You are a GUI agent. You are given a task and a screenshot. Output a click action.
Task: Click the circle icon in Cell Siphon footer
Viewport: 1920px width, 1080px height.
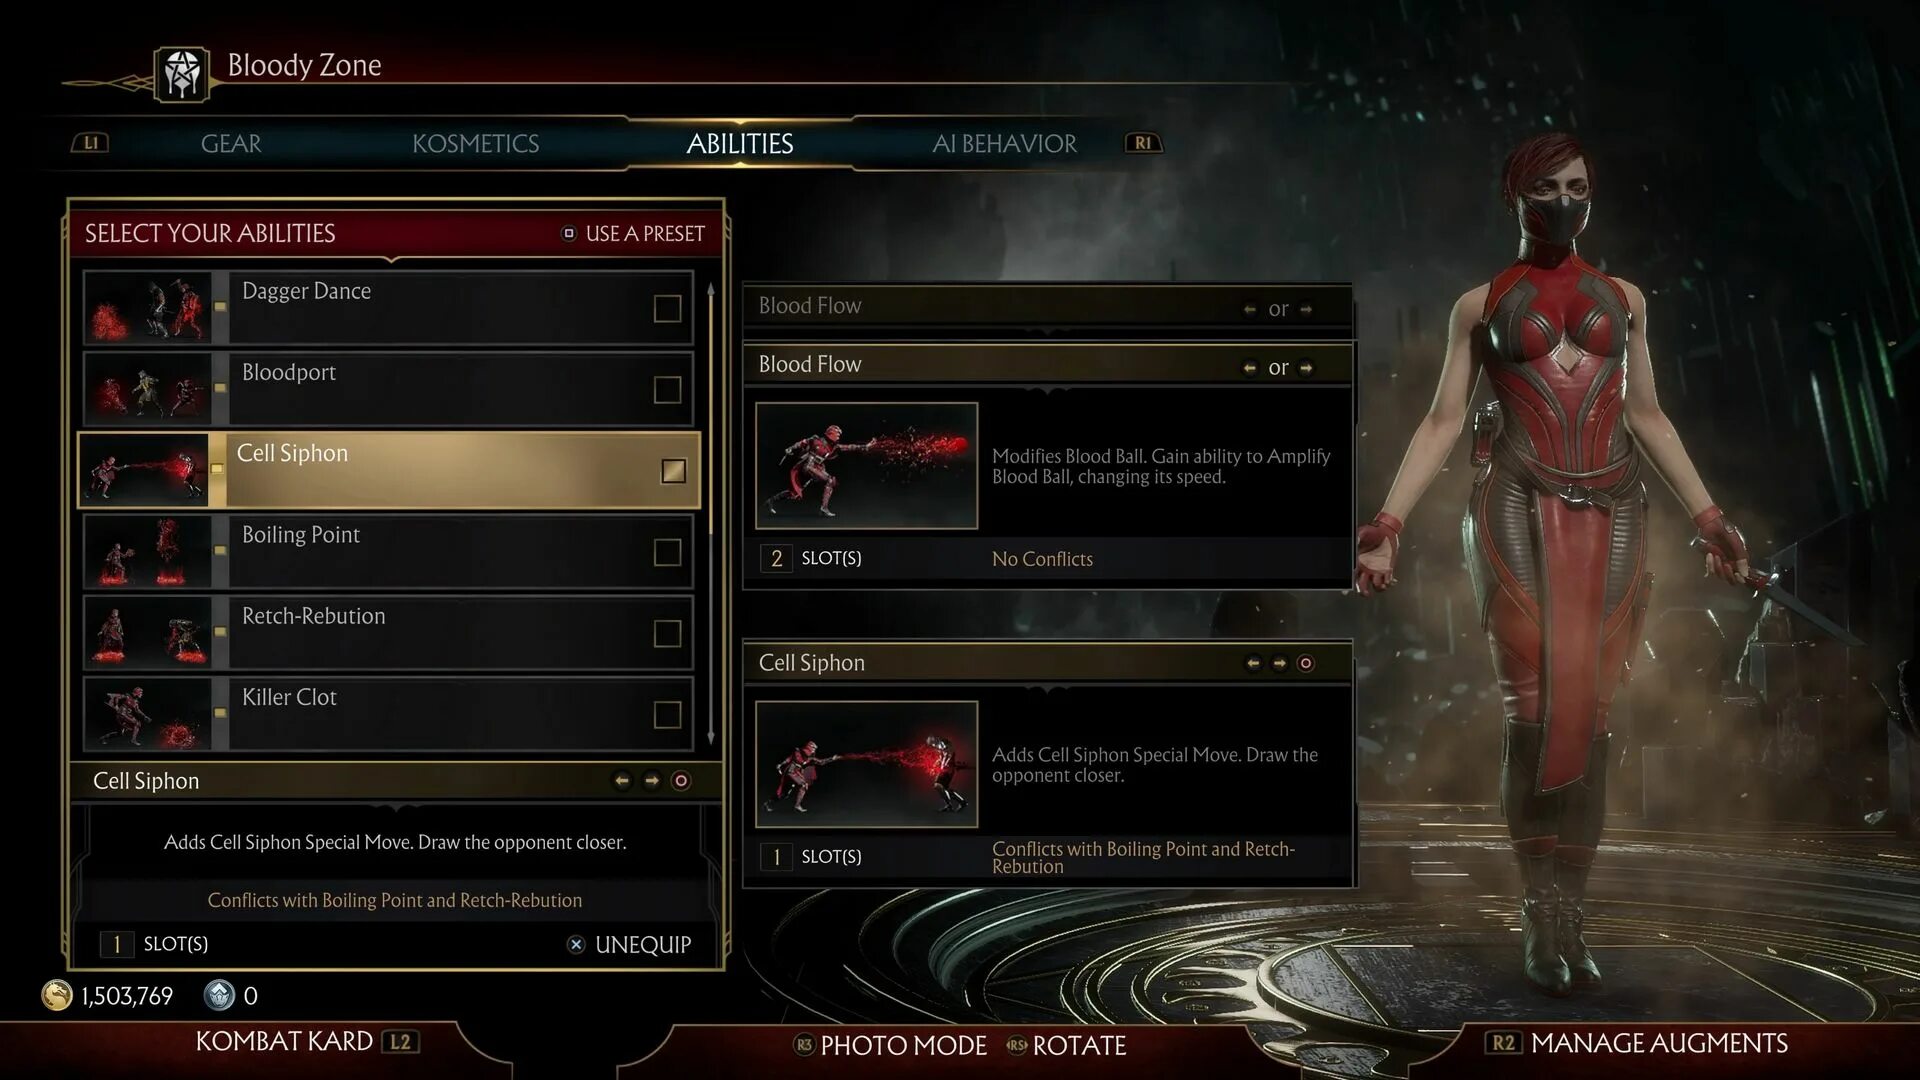pos(681,781)
